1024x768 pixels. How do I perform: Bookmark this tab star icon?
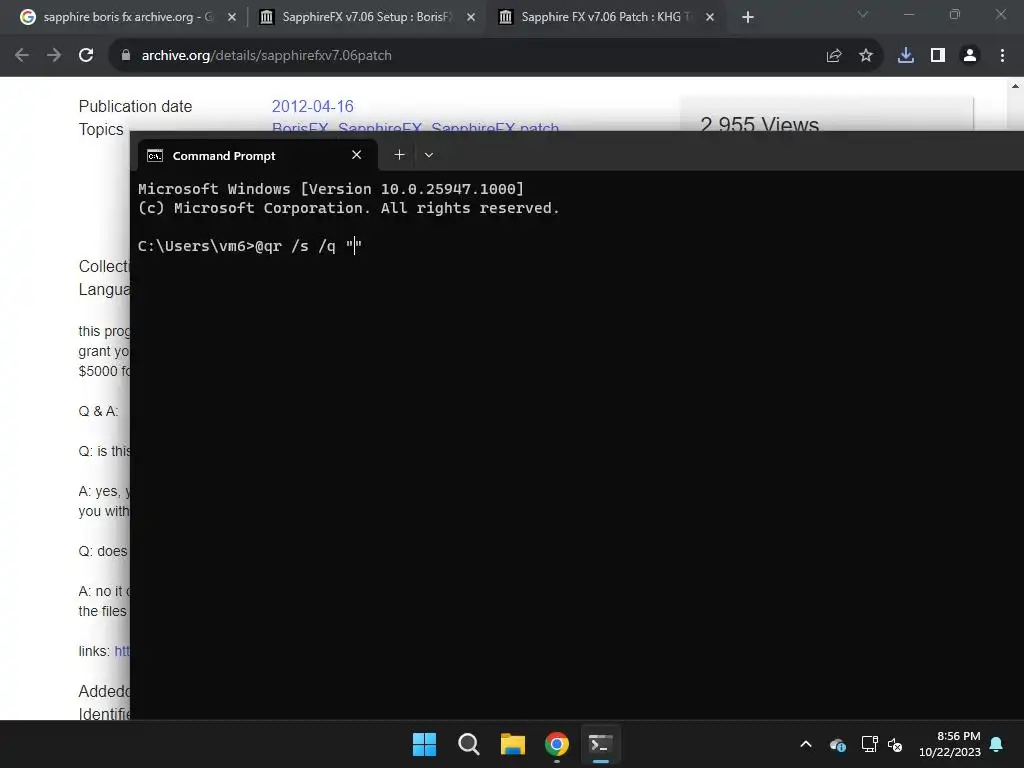coord(866,56)
